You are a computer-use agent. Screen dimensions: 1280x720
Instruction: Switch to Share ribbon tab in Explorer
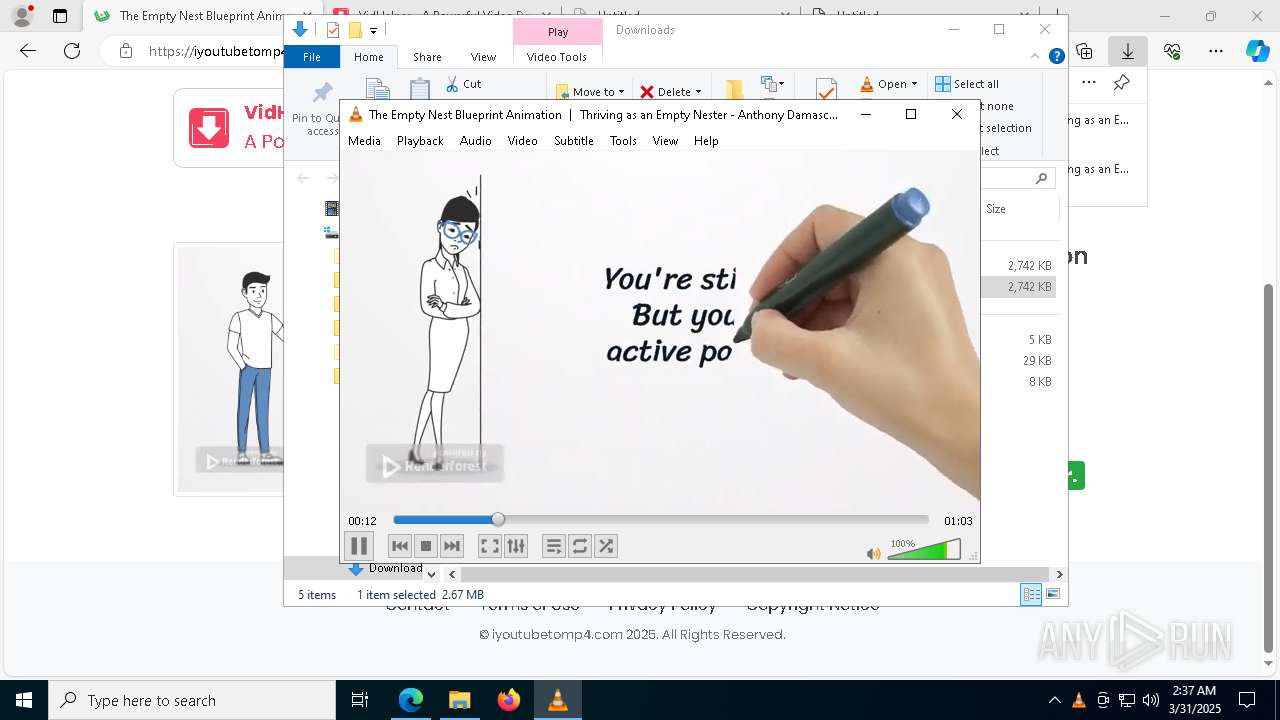tap(427, 57)
